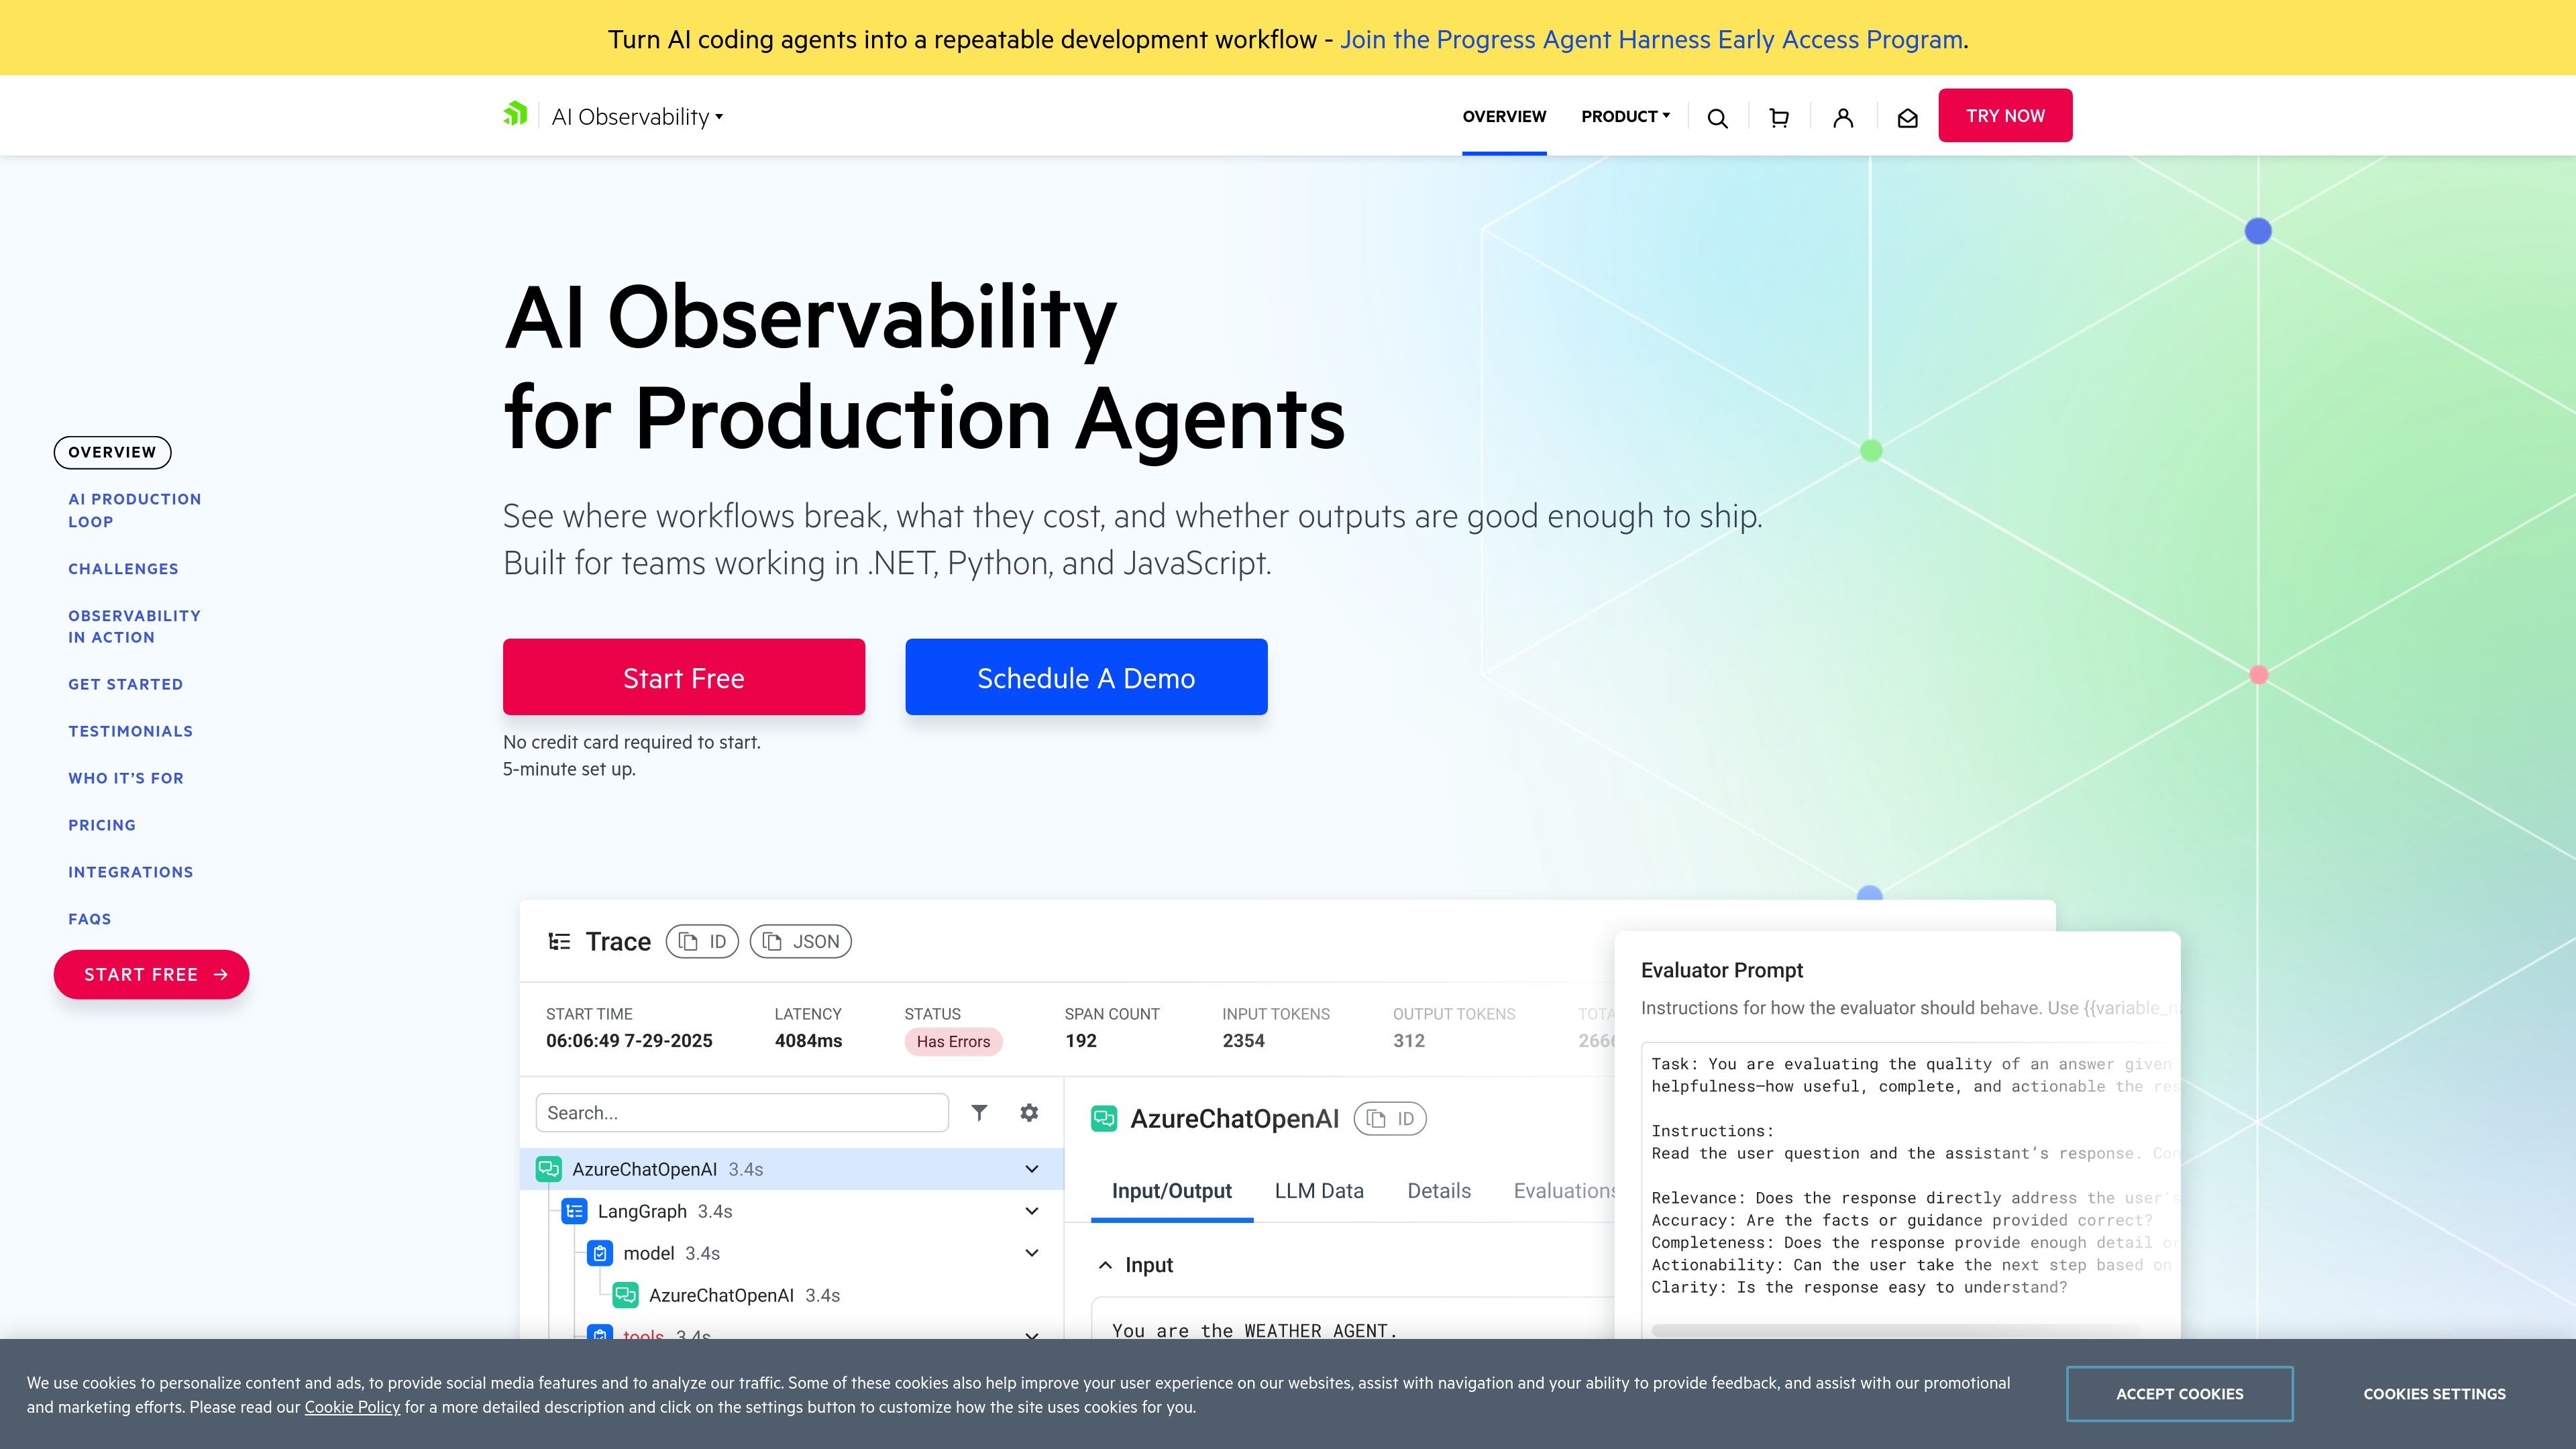Click the TRY NOW button
Viewport: 2576px width, 1449px height.
tap(2005, 115)
